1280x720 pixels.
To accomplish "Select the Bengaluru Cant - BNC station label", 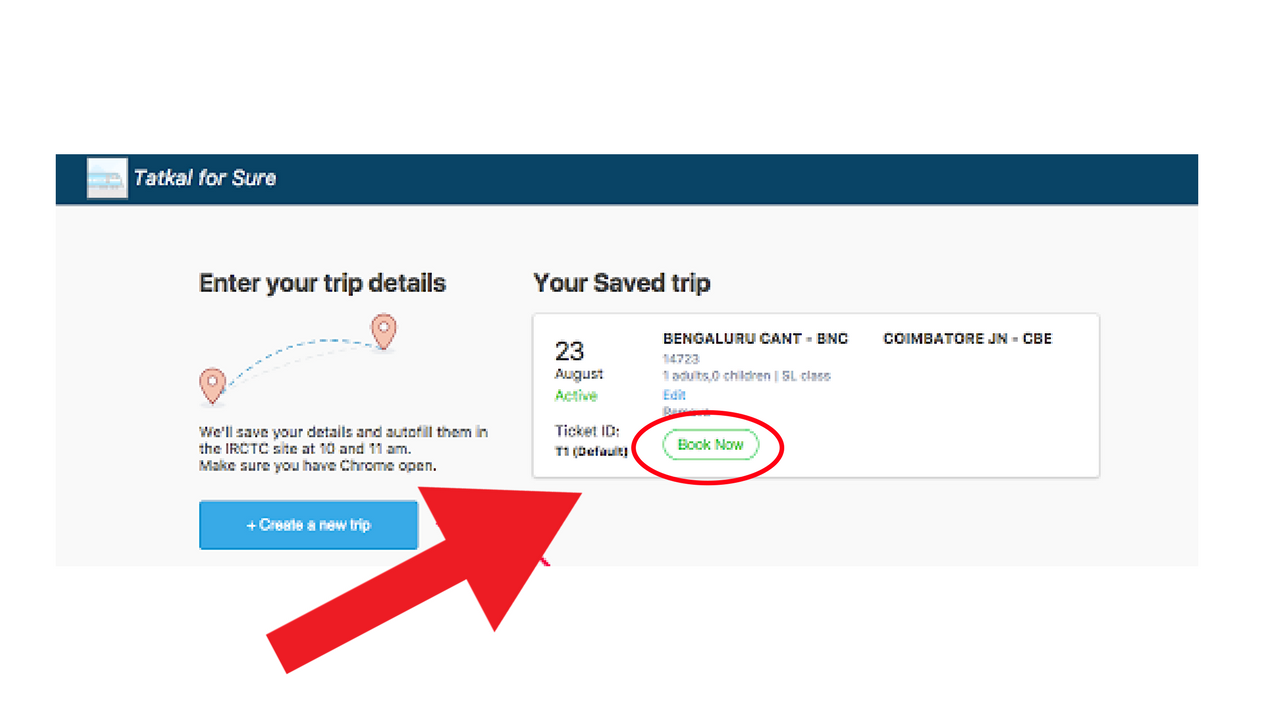I will pyautogui.click(x=755, y=339).
